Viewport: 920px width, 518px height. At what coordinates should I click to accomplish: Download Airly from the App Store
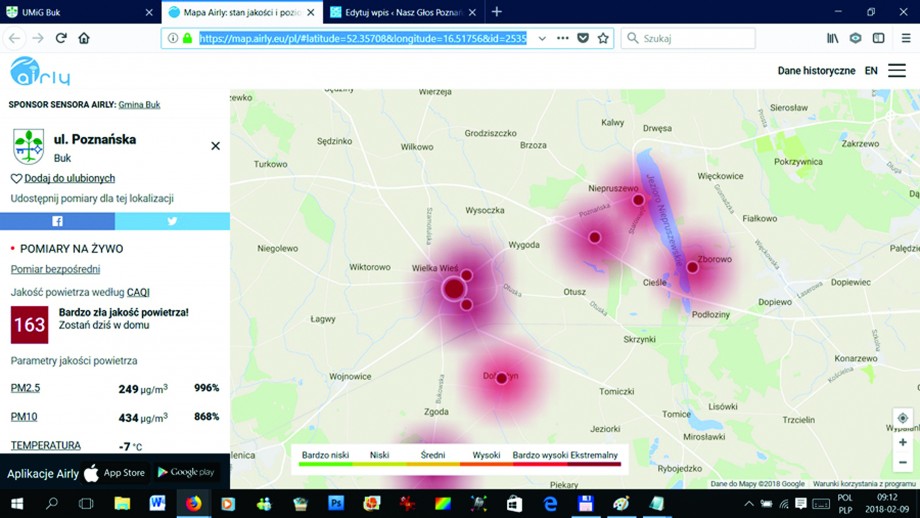click(115, 473)
